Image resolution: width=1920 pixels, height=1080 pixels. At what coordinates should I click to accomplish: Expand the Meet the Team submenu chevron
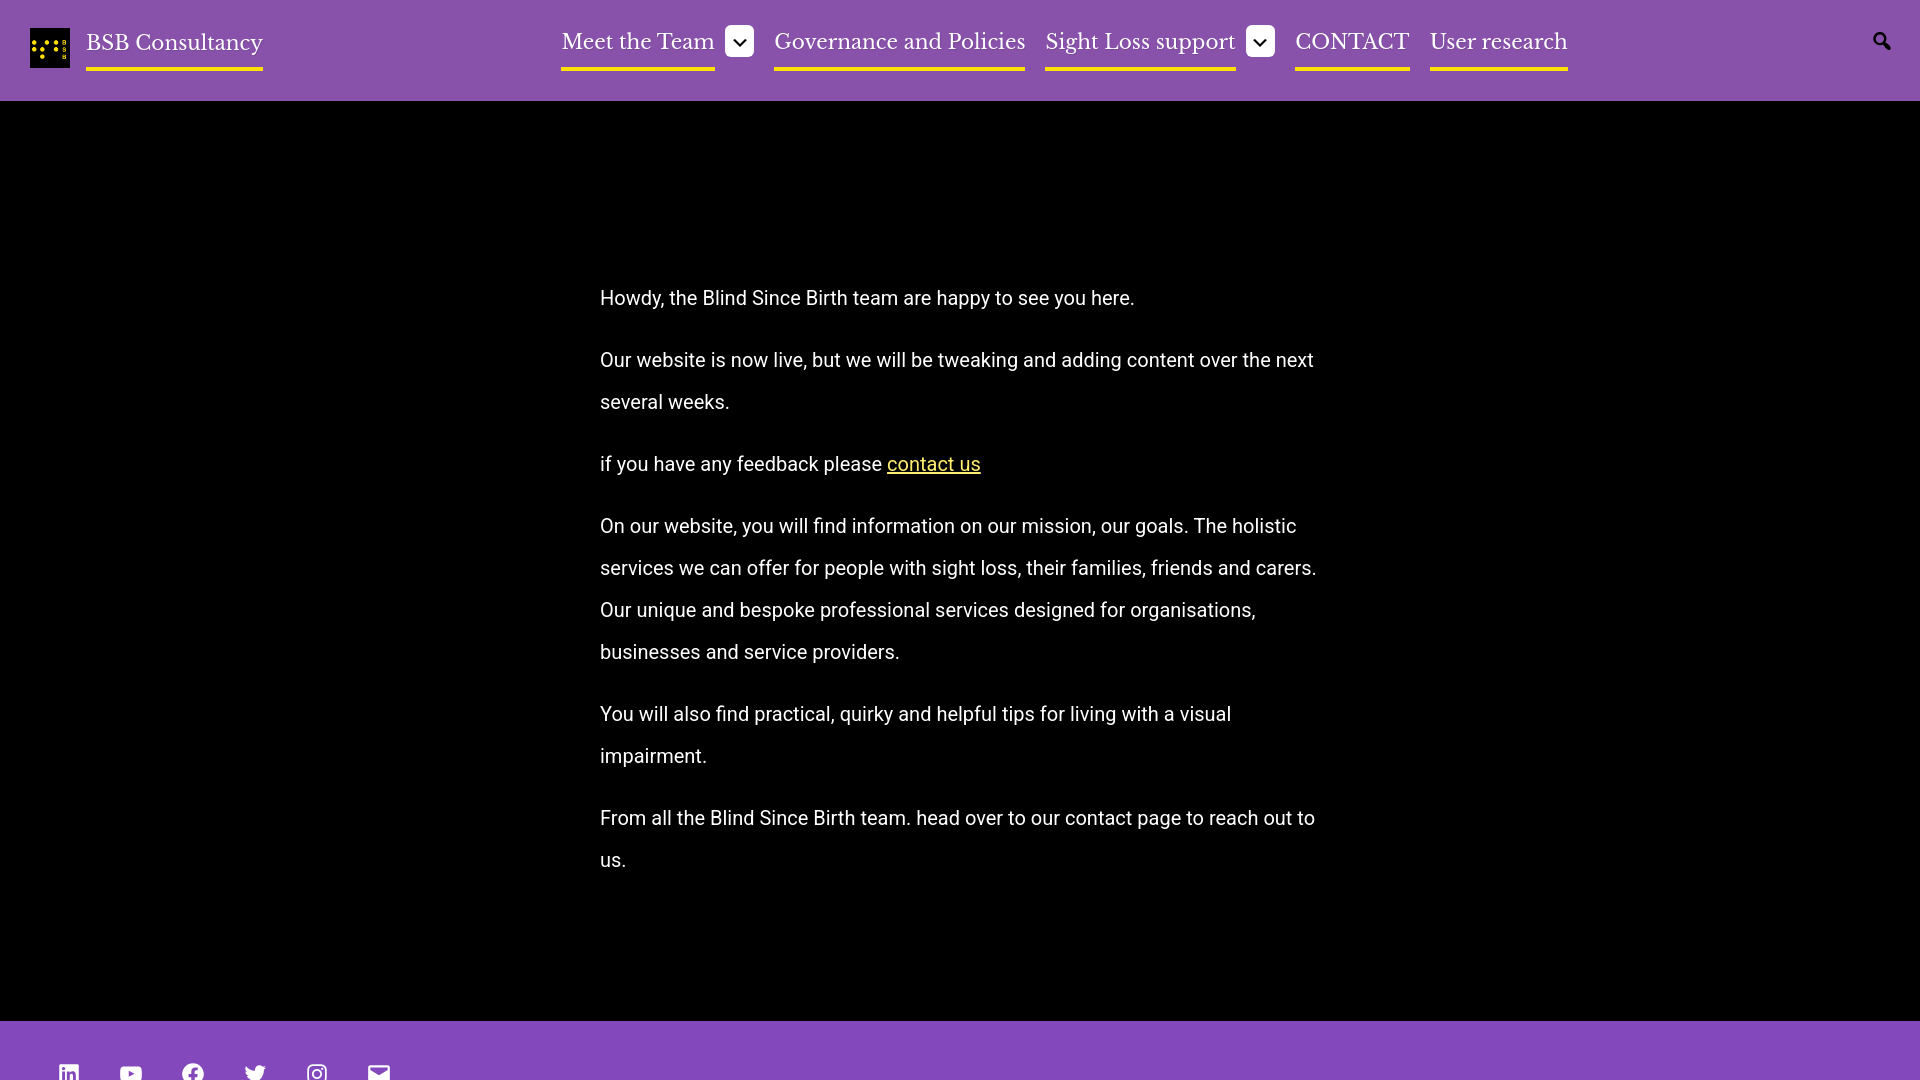click(739, 42)
